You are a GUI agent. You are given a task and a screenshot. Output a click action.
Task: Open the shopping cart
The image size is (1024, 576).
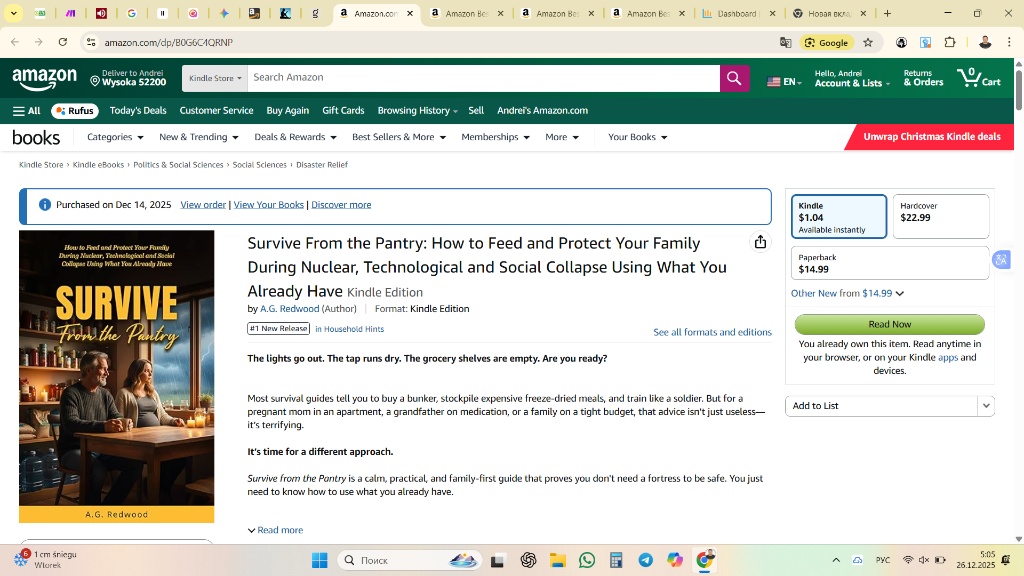[978, 78]
